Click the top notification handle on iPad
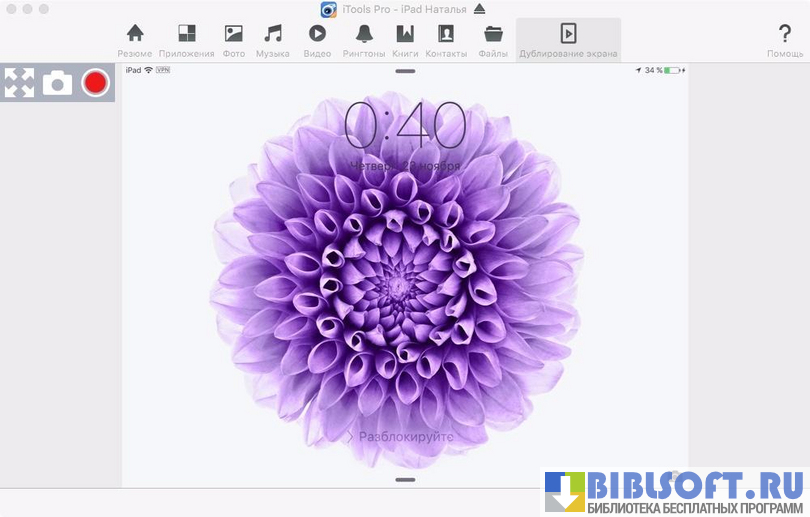Viewport: 810px width, 517px height. pos(405,72)
